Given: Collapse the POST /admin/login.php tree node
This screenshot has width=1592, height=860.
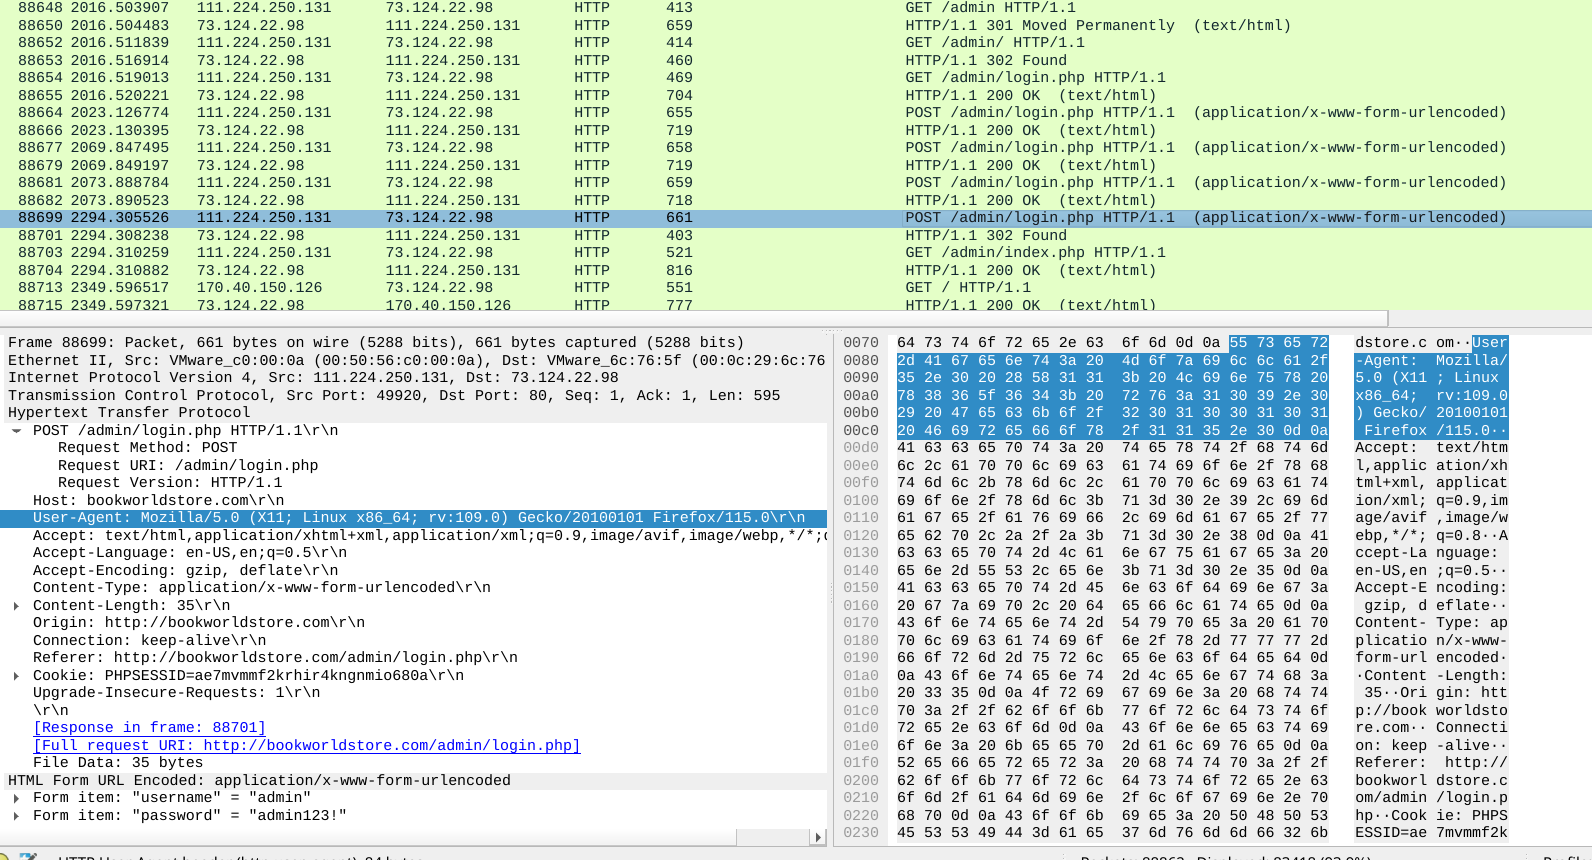Looking at the screenshot, I should 16,431.
